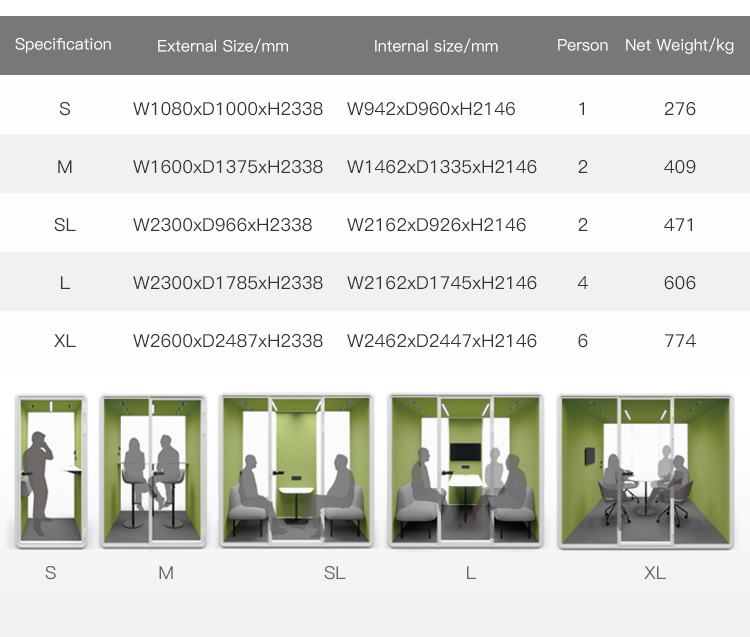Select the net weight value 774

coord(680,341)
